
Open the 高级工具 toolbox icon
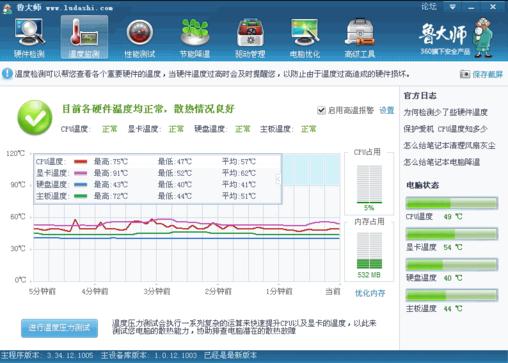coord(360,38)
